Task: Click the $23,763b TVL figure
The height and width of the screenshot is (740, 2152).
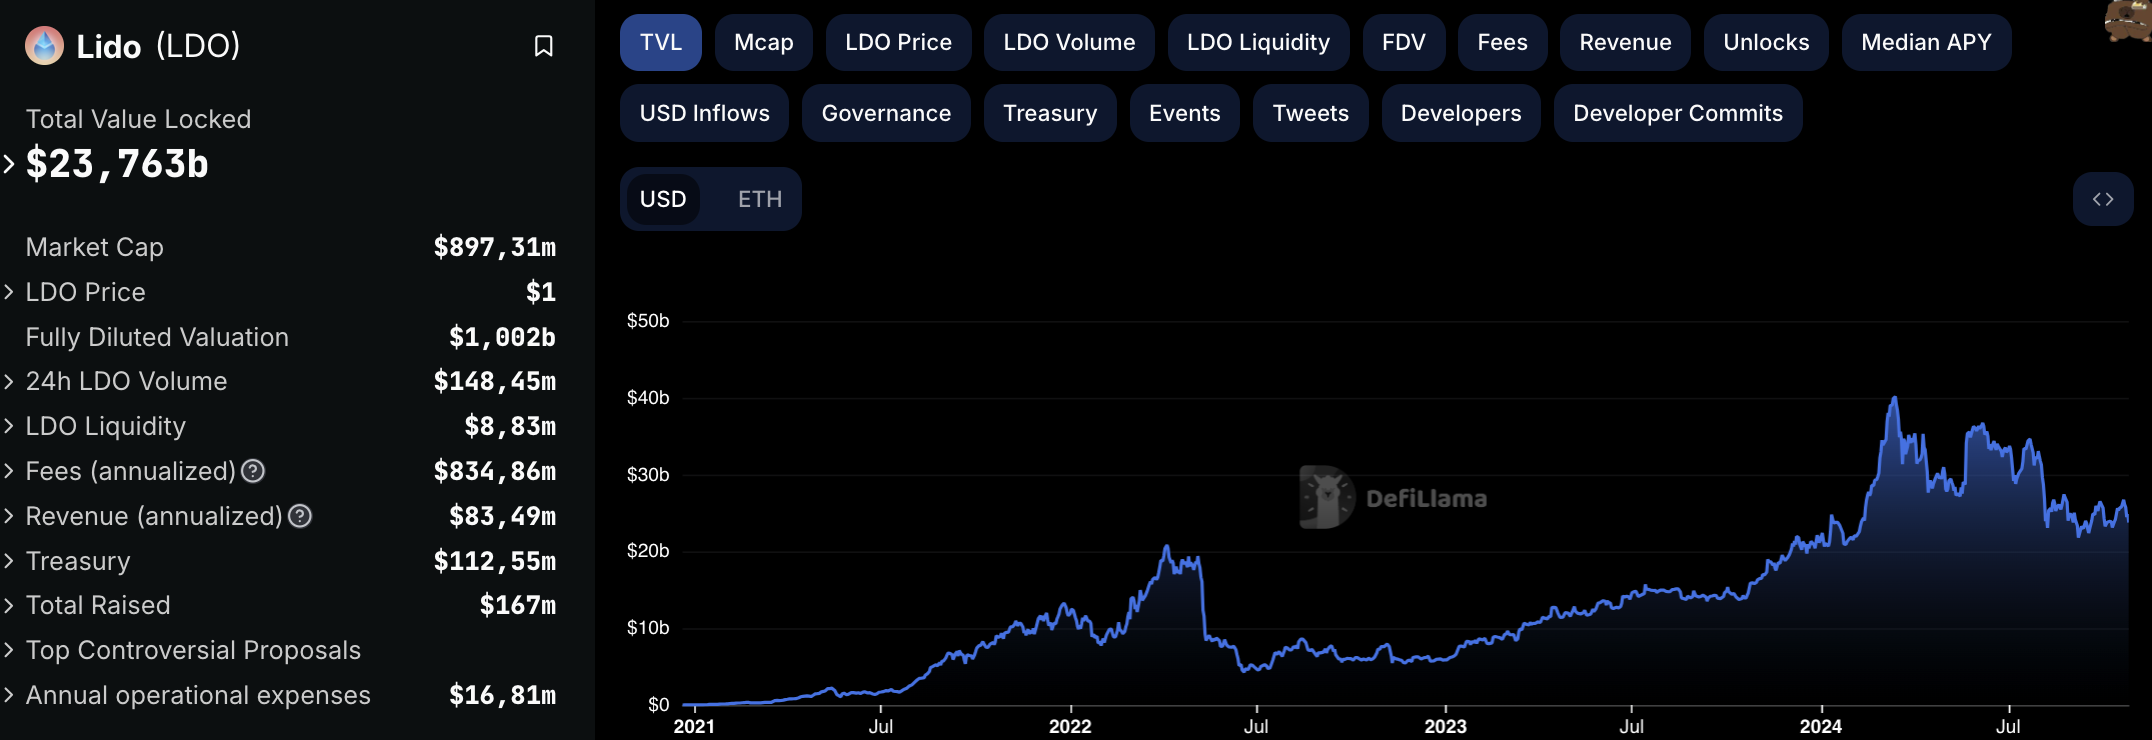Action: coord(117,164)
